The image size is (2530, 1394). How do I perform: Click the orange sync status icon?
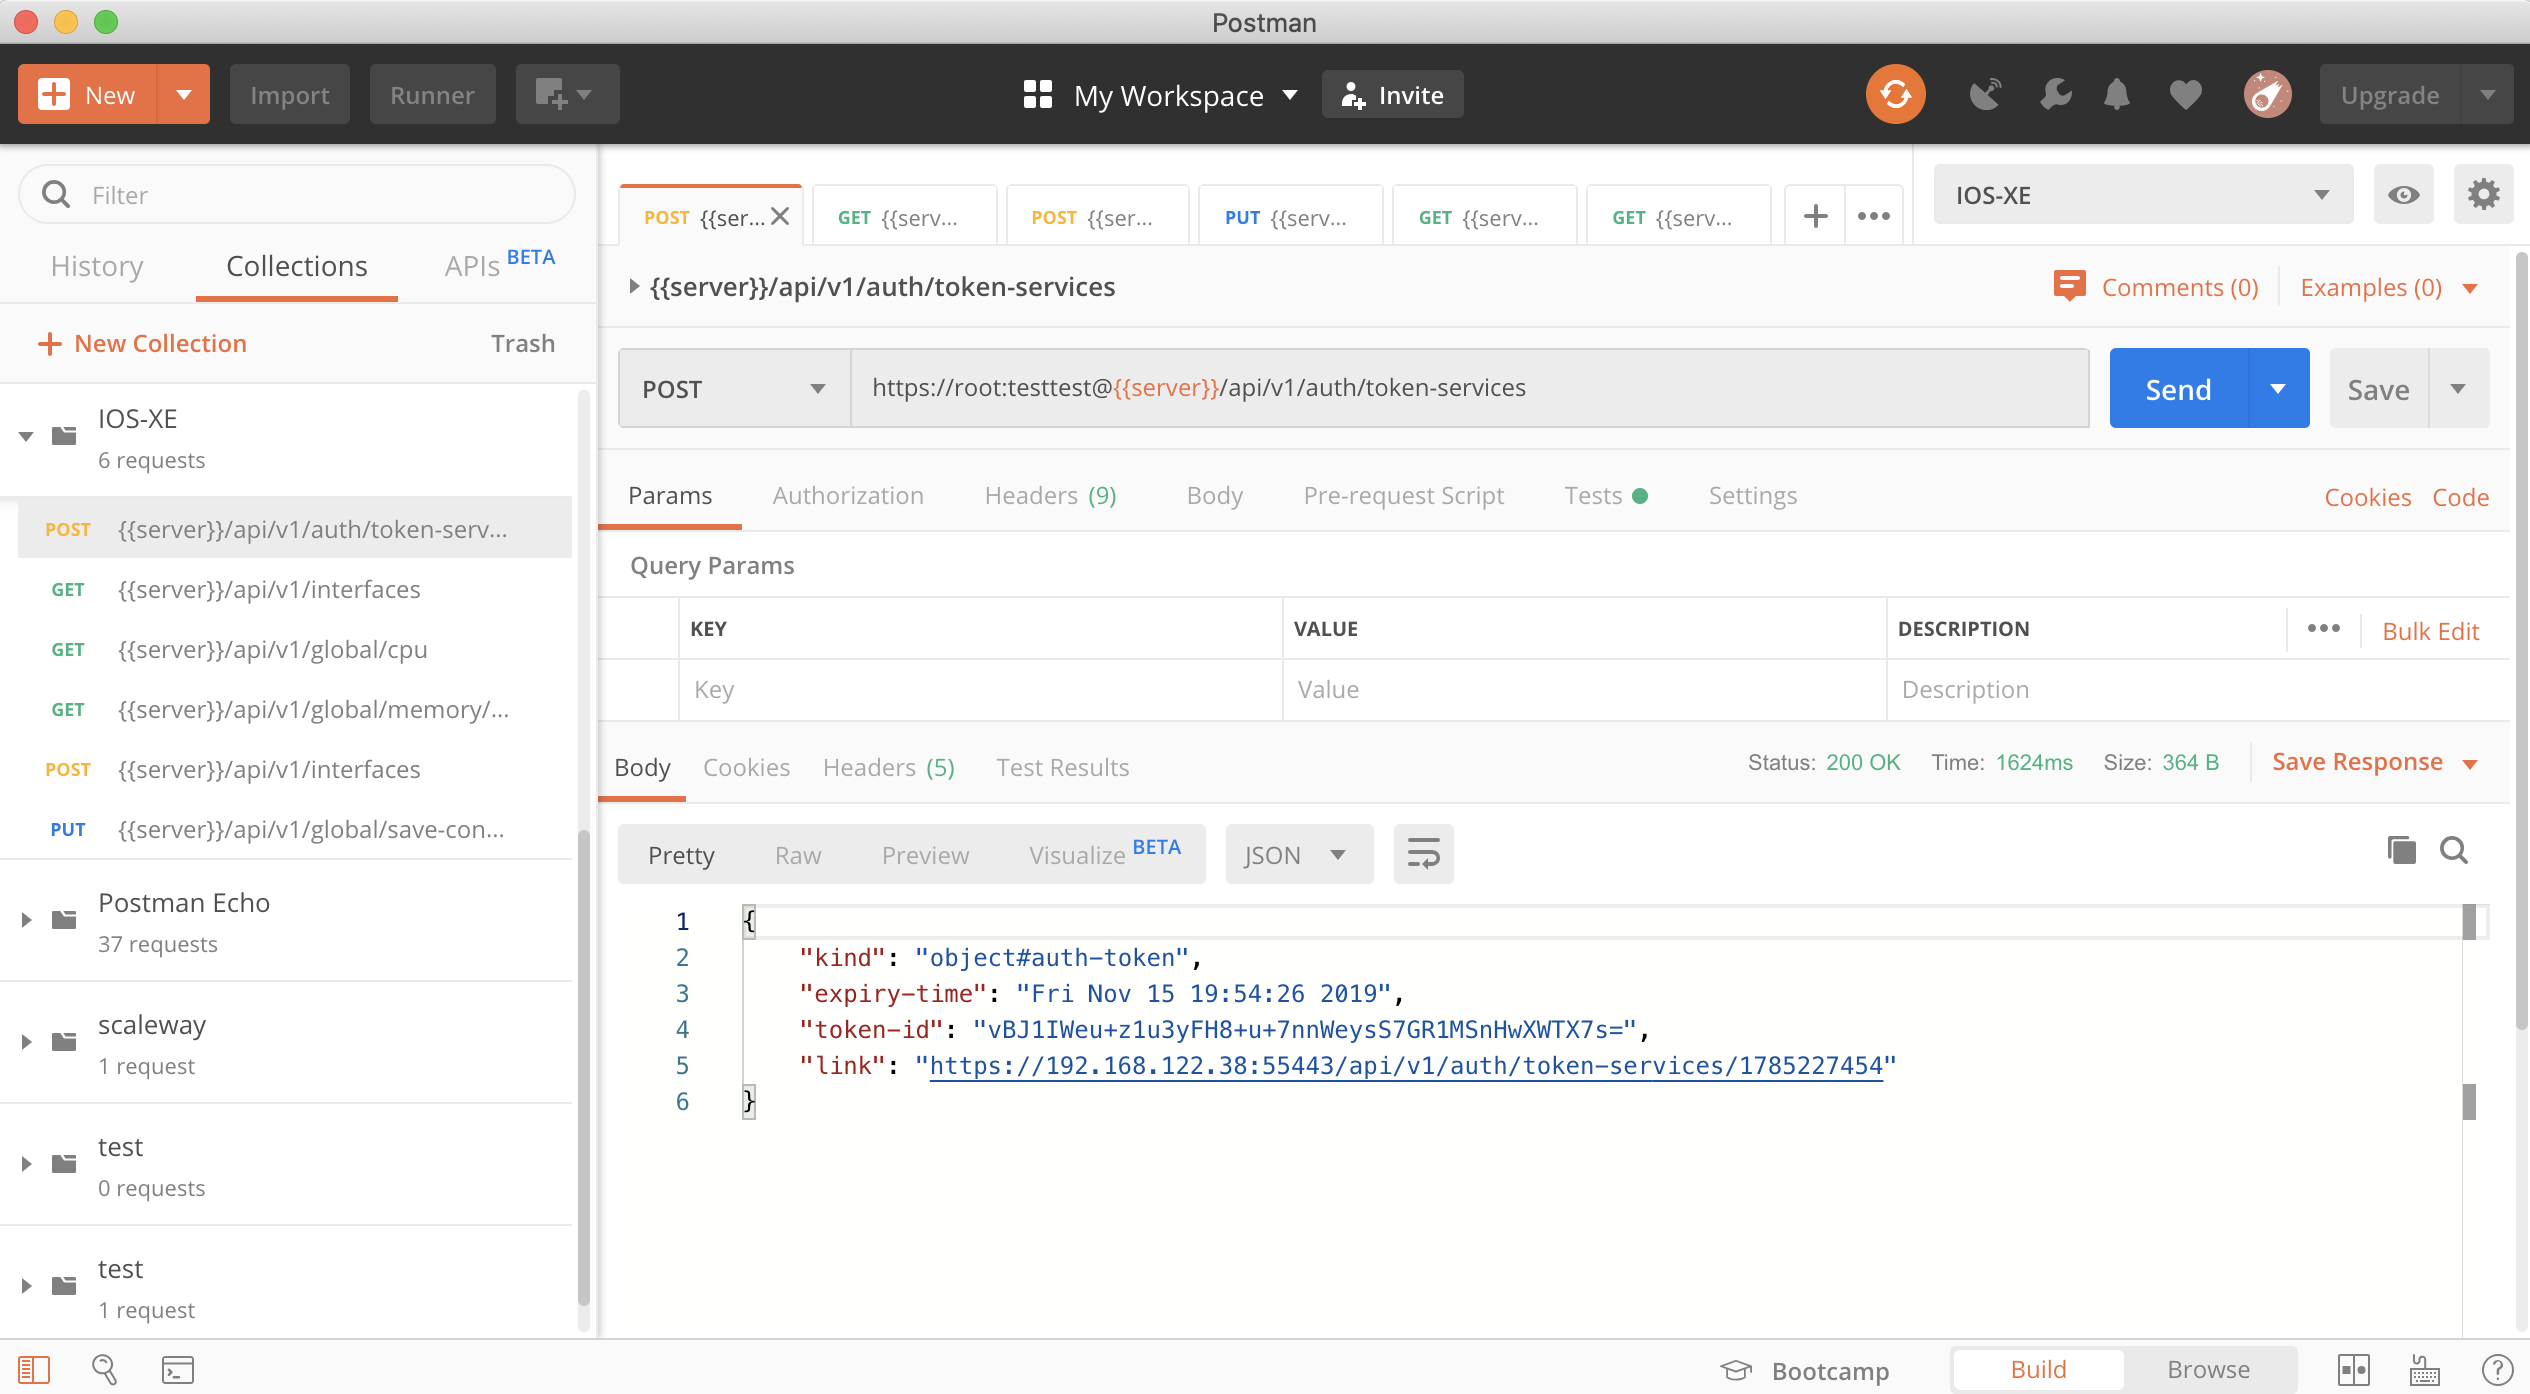[x=1894, y=95]
